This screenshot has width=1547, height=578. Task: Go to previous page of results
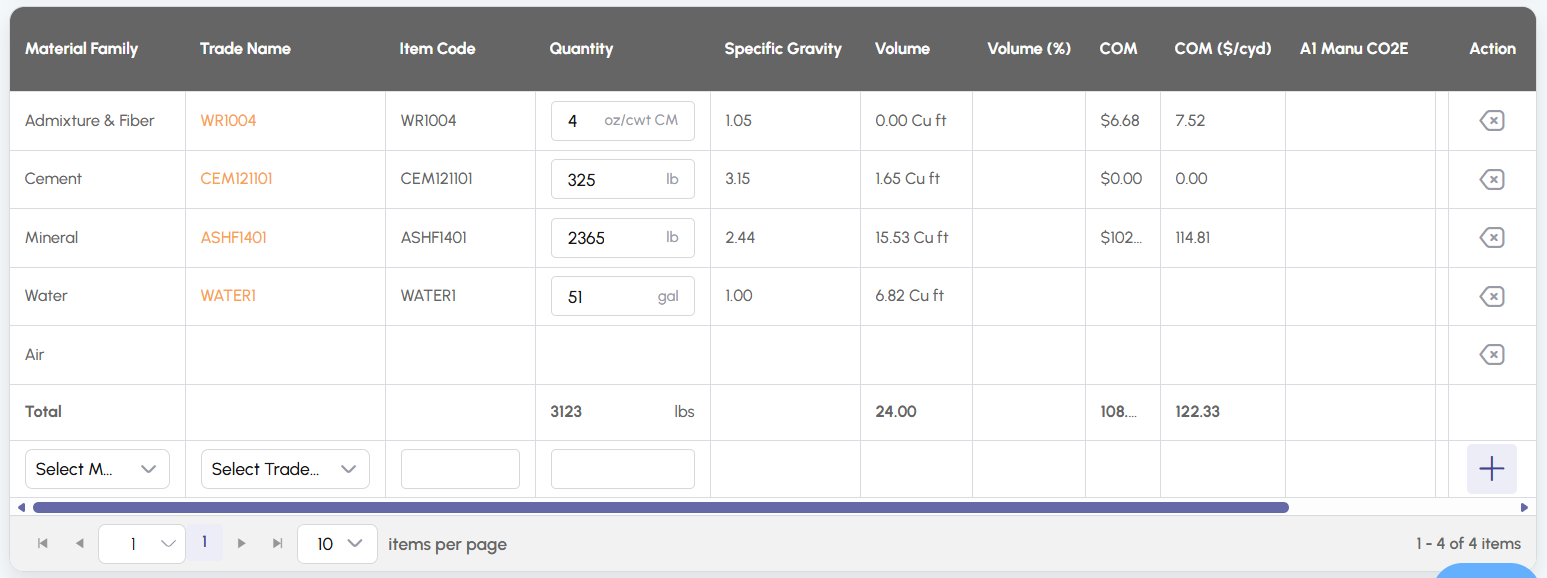tap(80, 543)
